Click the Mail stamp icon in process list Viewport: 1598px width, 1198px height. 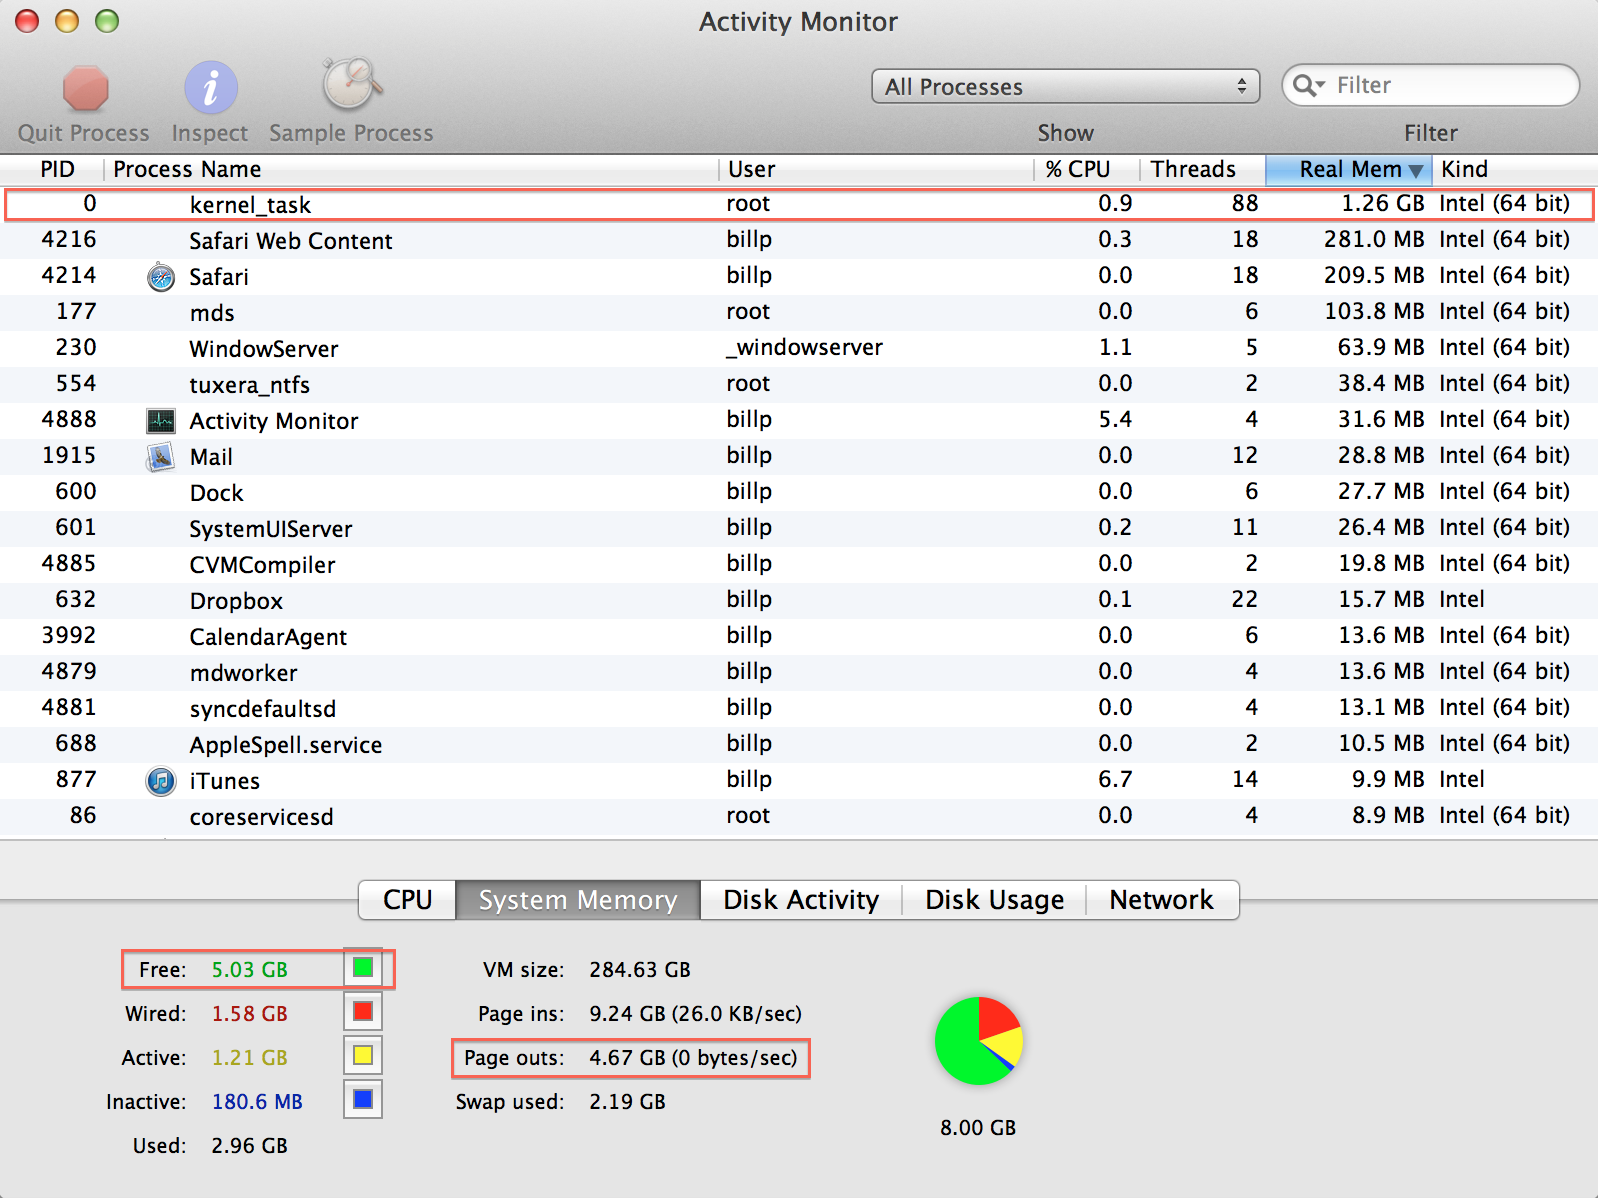coord(161,457)
